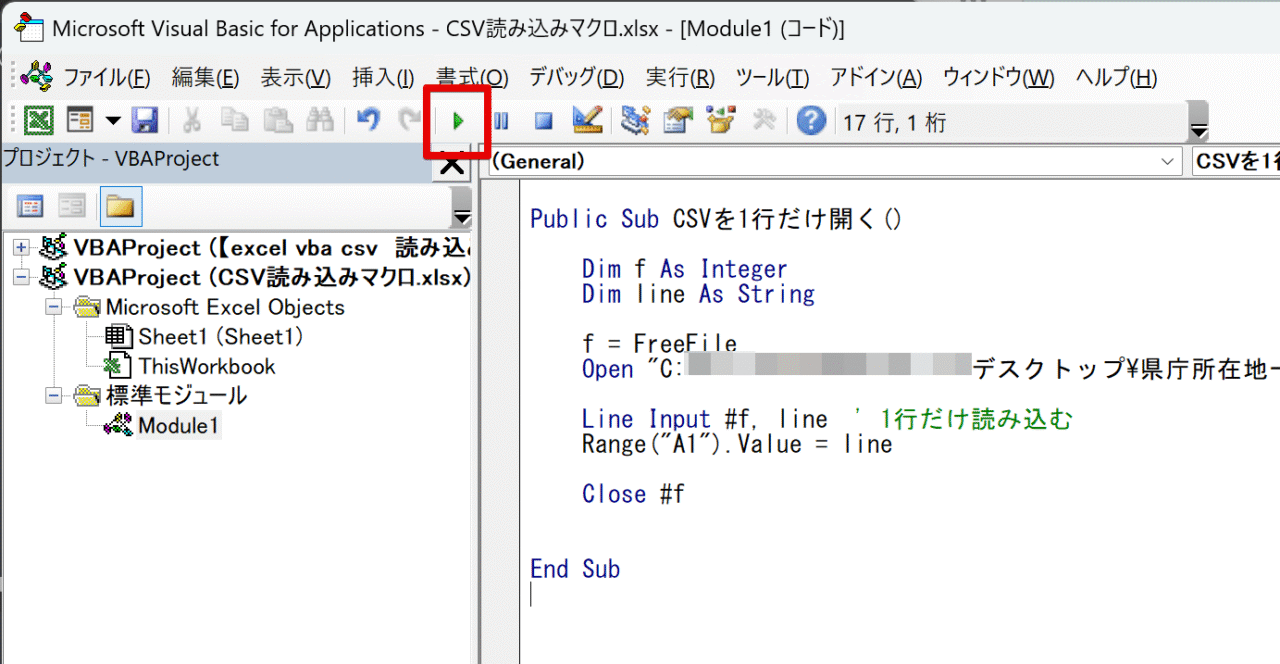This screenshot has height=664, width=1280.
Task: Select Module1 in the Project Explorer
Action: coord(179,424)
